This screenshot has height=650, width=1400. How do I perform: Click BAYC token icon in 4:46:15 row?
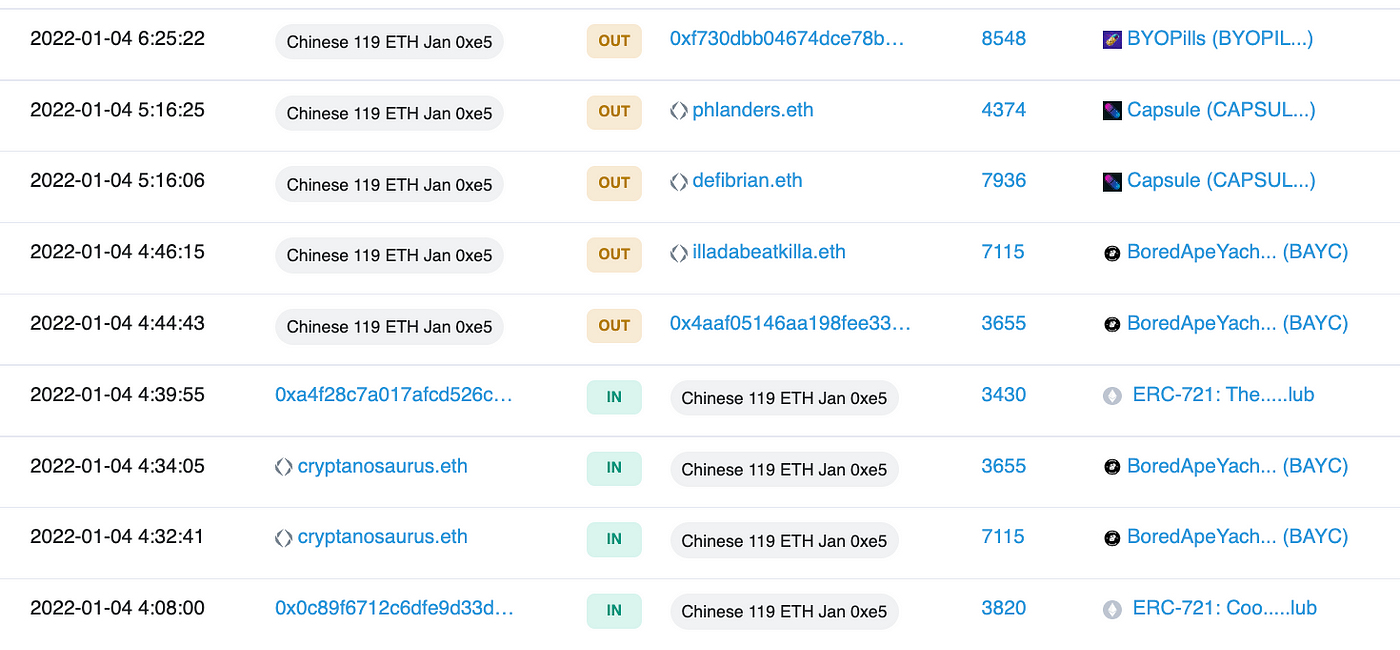tap(1112, 254)
